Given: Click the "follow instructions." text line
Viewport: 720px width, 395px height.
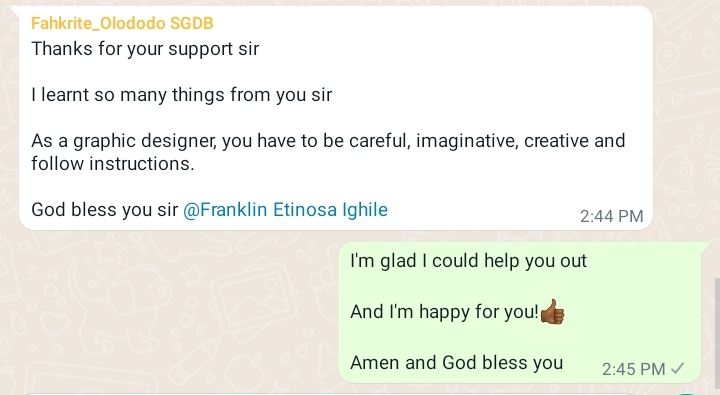Looking at the screenshot, I should 113,164.
